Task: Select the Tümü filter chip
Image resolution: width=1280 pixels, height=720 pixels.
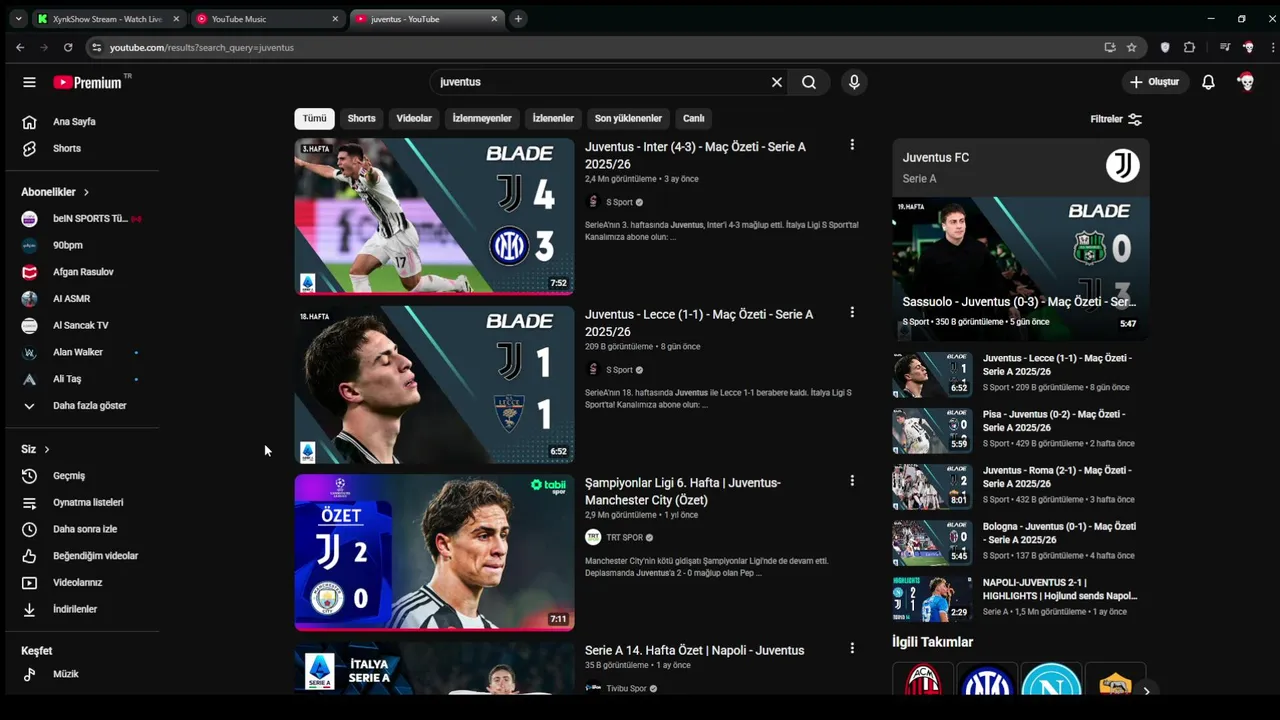Action: pyautogui.click(x=314, y=118)
